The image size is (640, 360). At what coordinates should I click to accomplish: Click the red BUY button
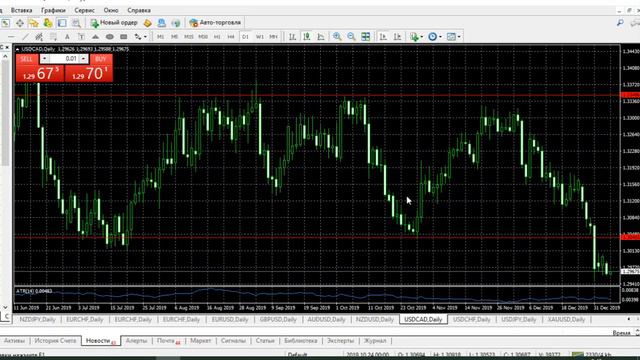point(89,68)
